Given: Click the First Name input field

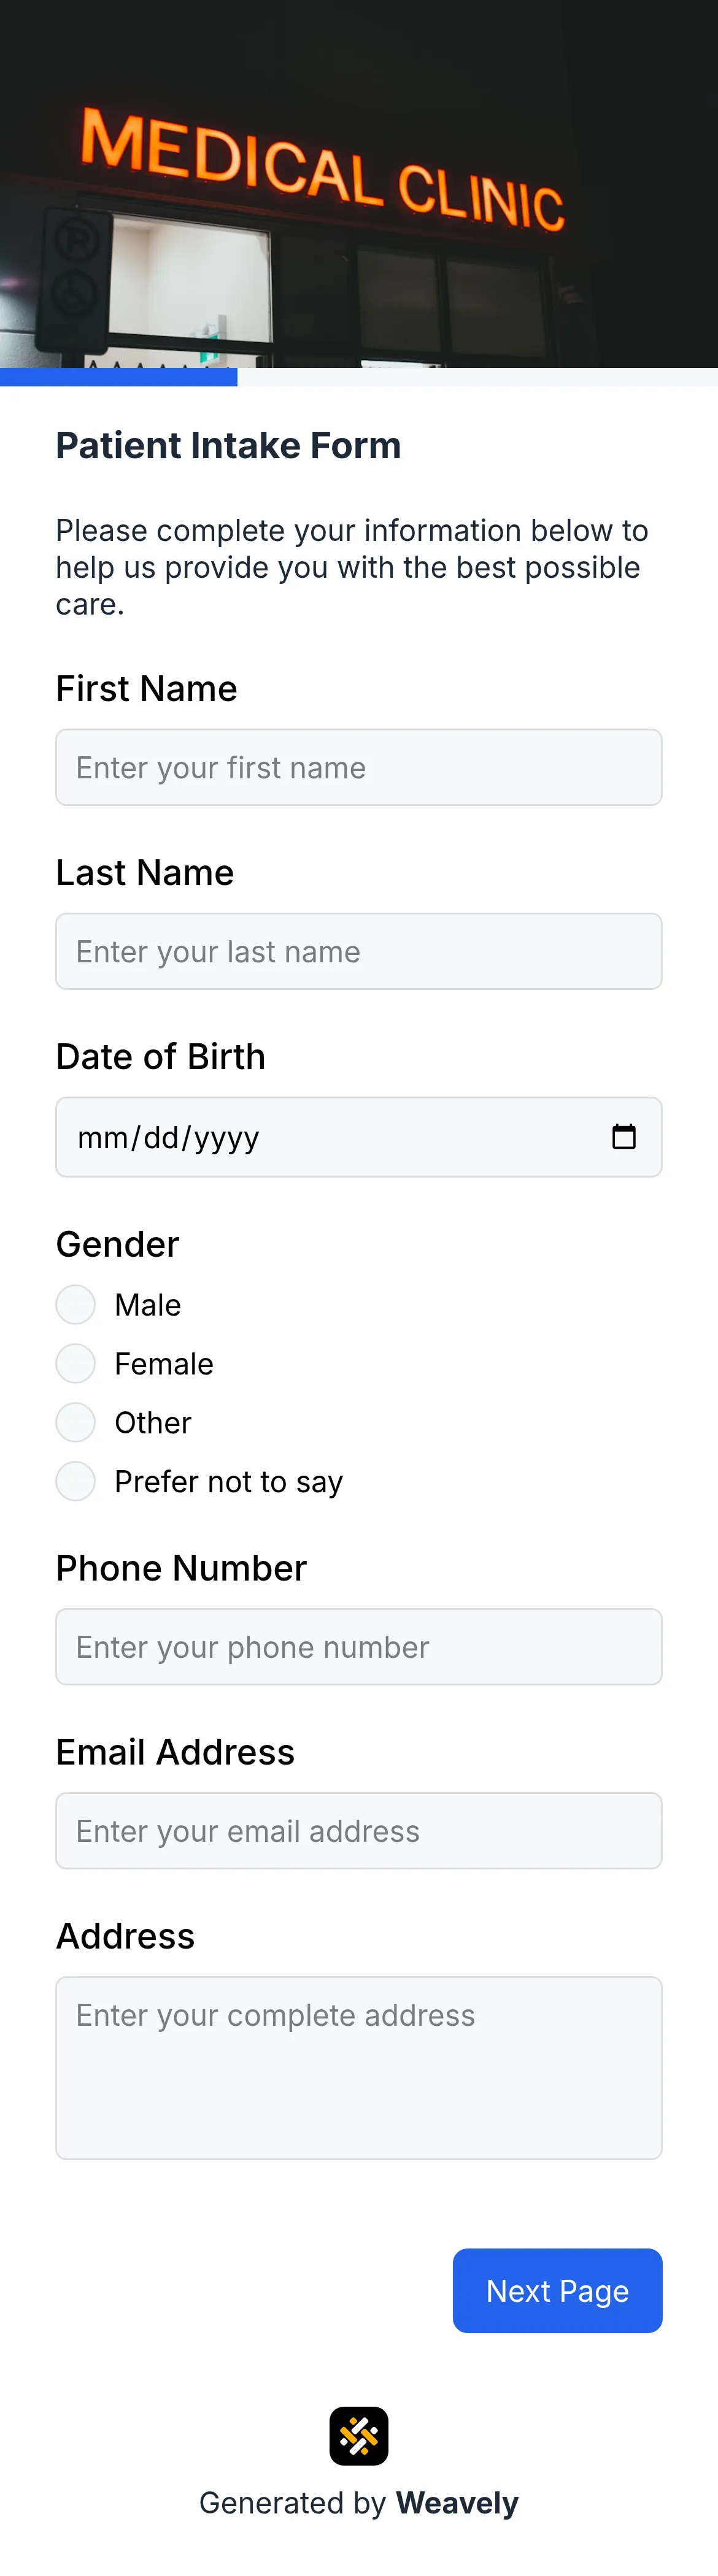Looking at the screenshot, I should 359,767.
